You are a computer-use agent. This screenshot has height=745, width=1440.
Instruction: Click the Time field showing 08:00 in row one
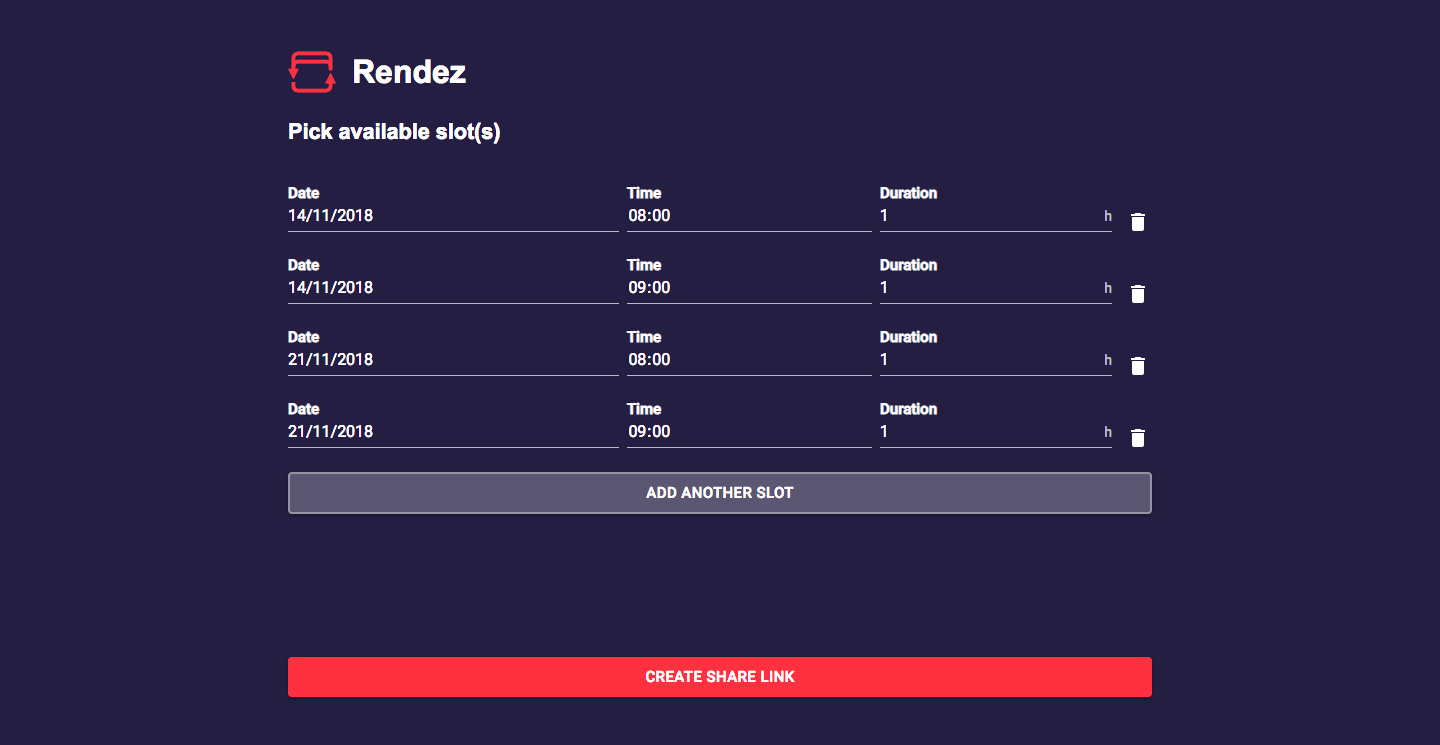(x=748, y=215)
